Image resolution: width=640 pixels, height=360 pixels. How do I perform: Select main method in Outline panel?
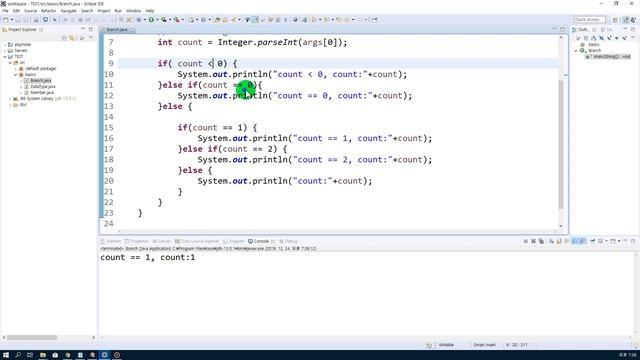click(x=608, y=57)
